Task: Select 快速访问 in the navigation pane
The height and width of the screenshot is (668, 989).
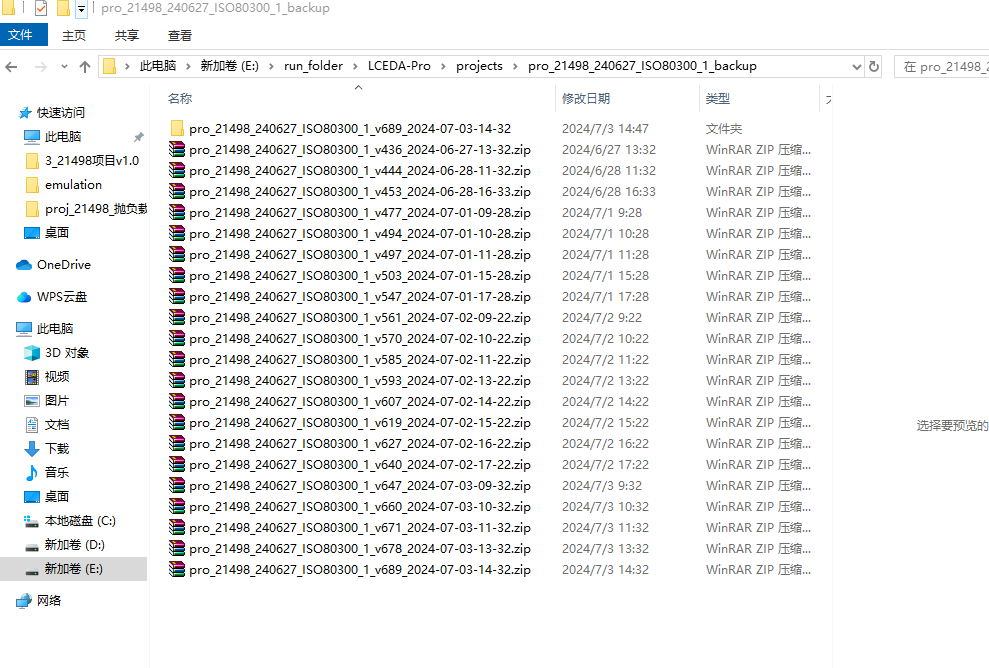Action: point(61,113)
